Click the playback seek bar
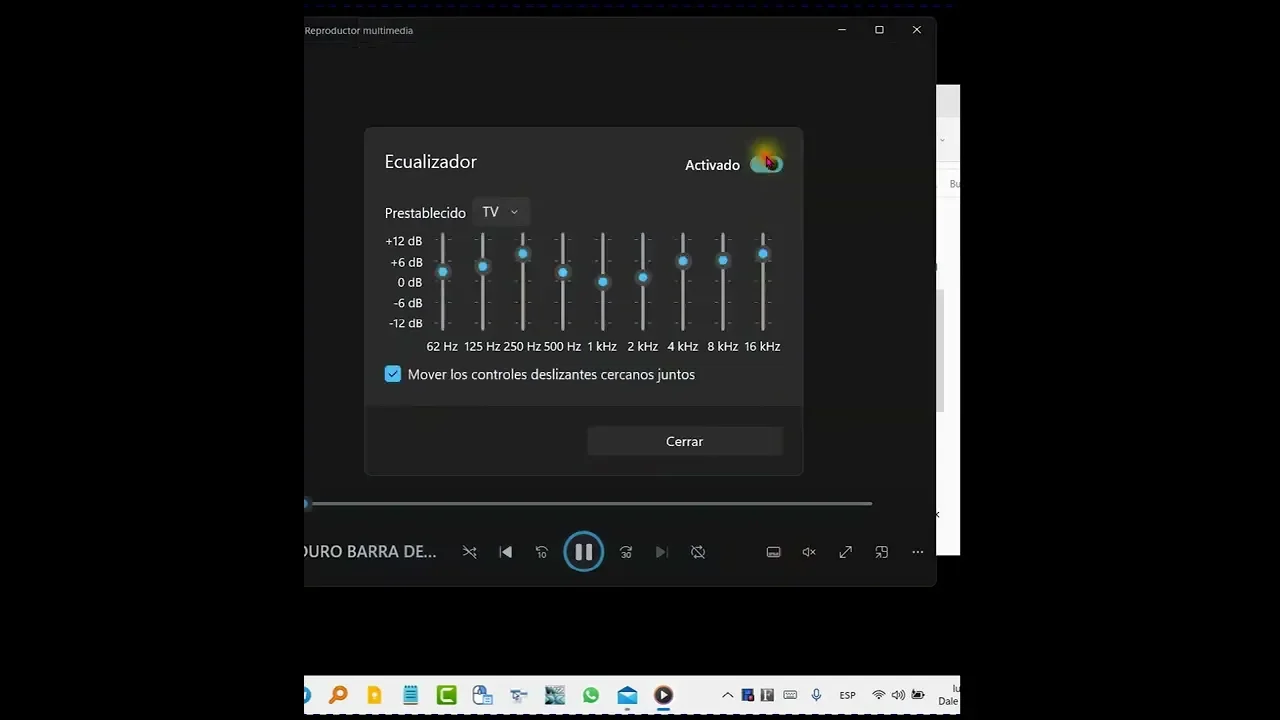This screenshot has height=720, width=1280. (588, 504)
